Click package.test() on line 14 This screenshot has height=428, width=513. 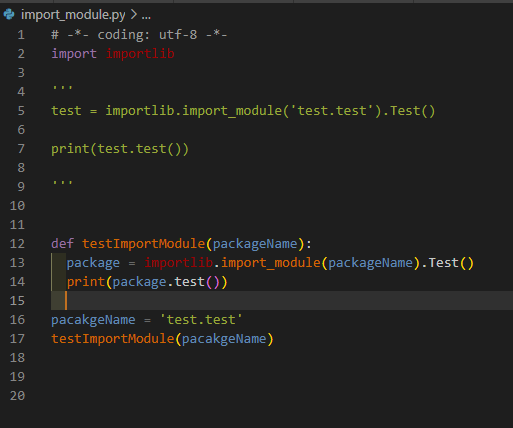pos(166,282)
